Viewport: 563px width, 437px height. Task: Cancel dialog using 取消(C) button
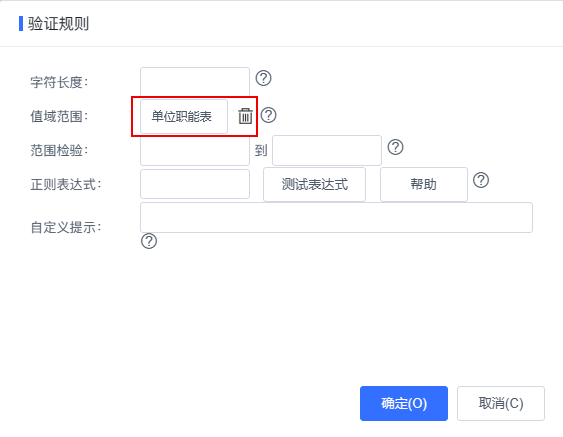pos(501,403)
